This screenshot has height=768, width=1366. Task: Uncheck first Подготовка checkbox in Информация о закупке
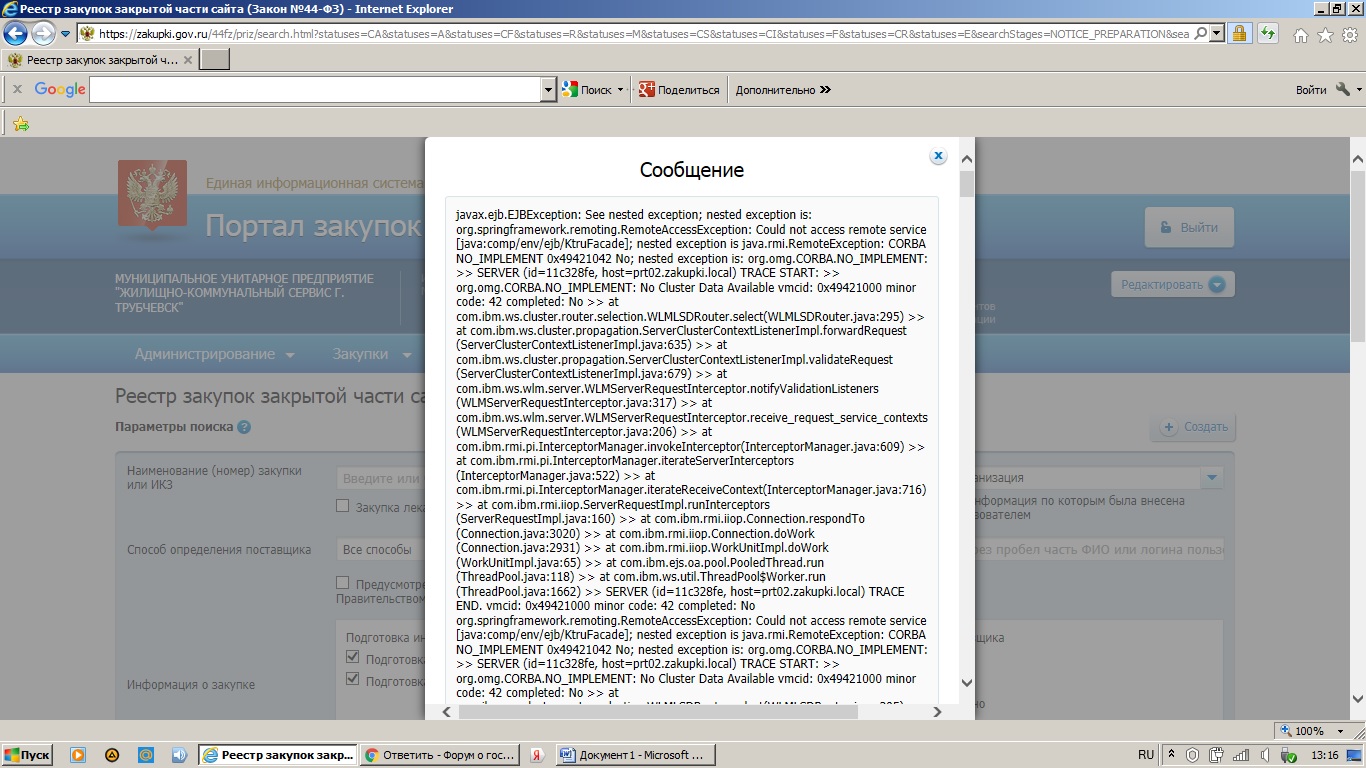353,657
